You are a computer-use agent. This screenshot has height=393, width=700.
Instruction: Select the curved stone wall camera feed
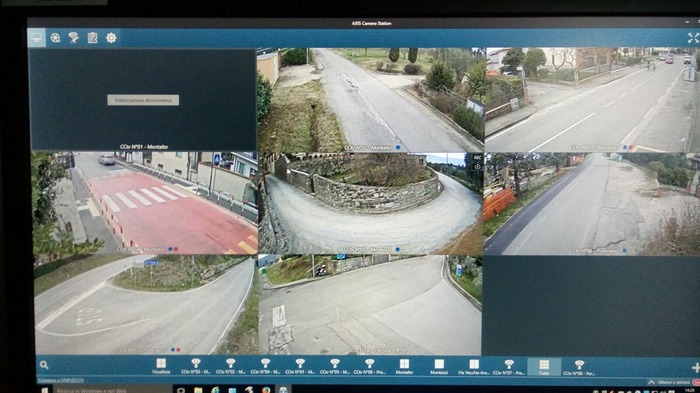tap(371, 204)
